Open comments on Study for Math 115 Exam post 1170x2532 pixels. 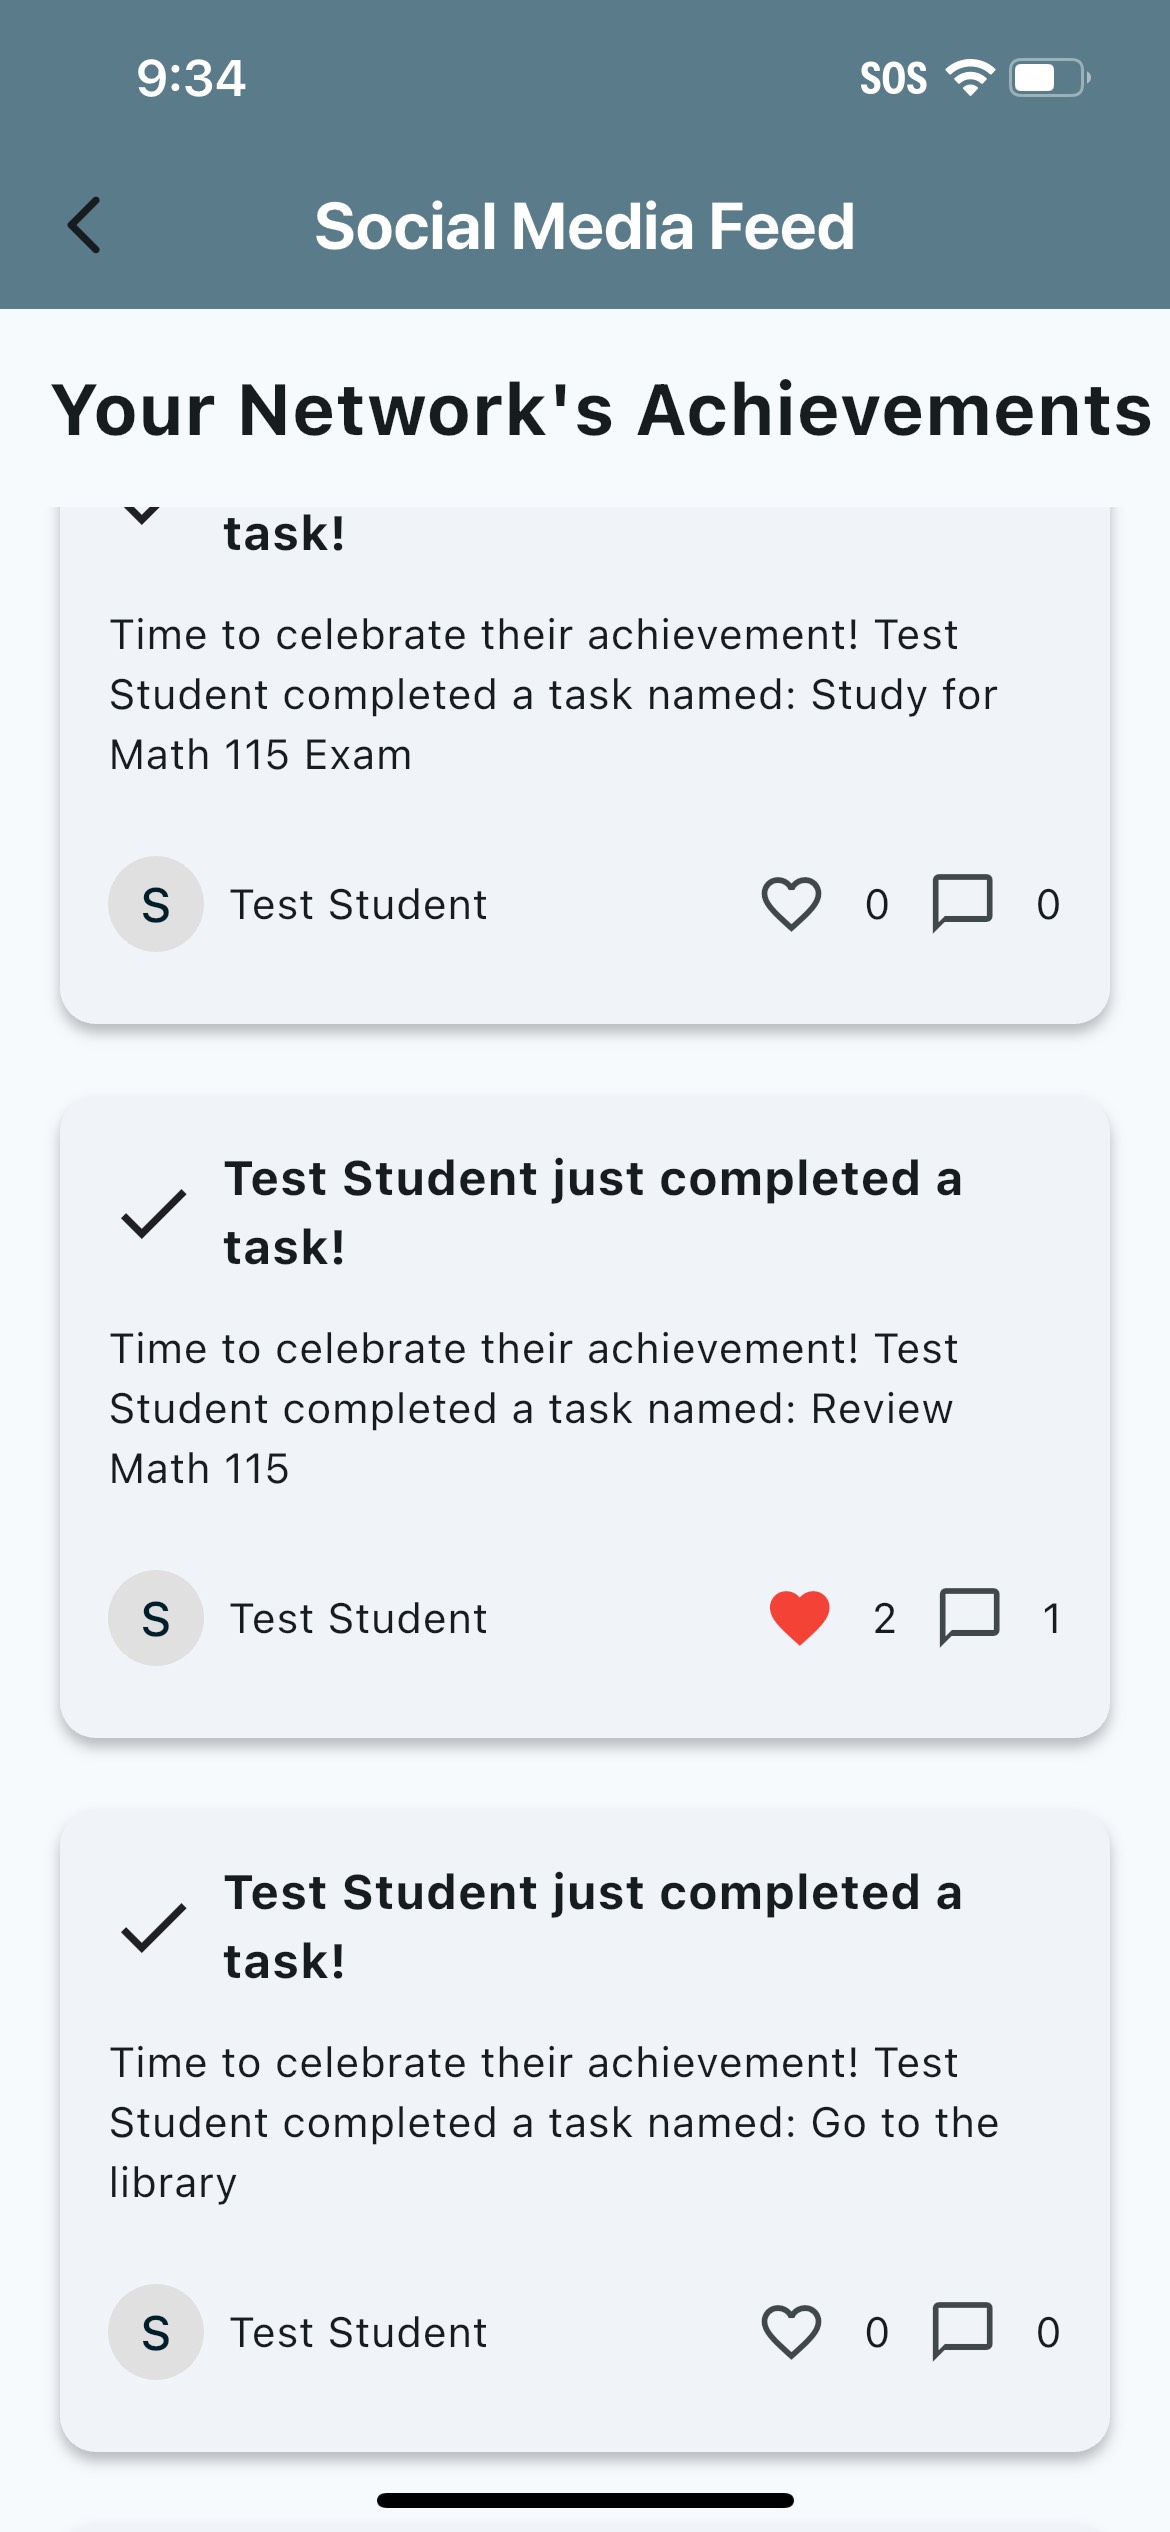coord(962,904)
